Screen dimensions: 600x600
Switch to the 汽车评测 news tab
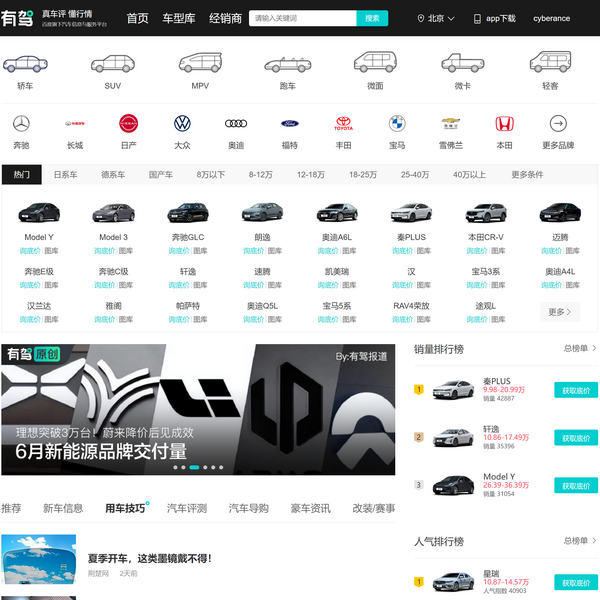coord(187,508)
